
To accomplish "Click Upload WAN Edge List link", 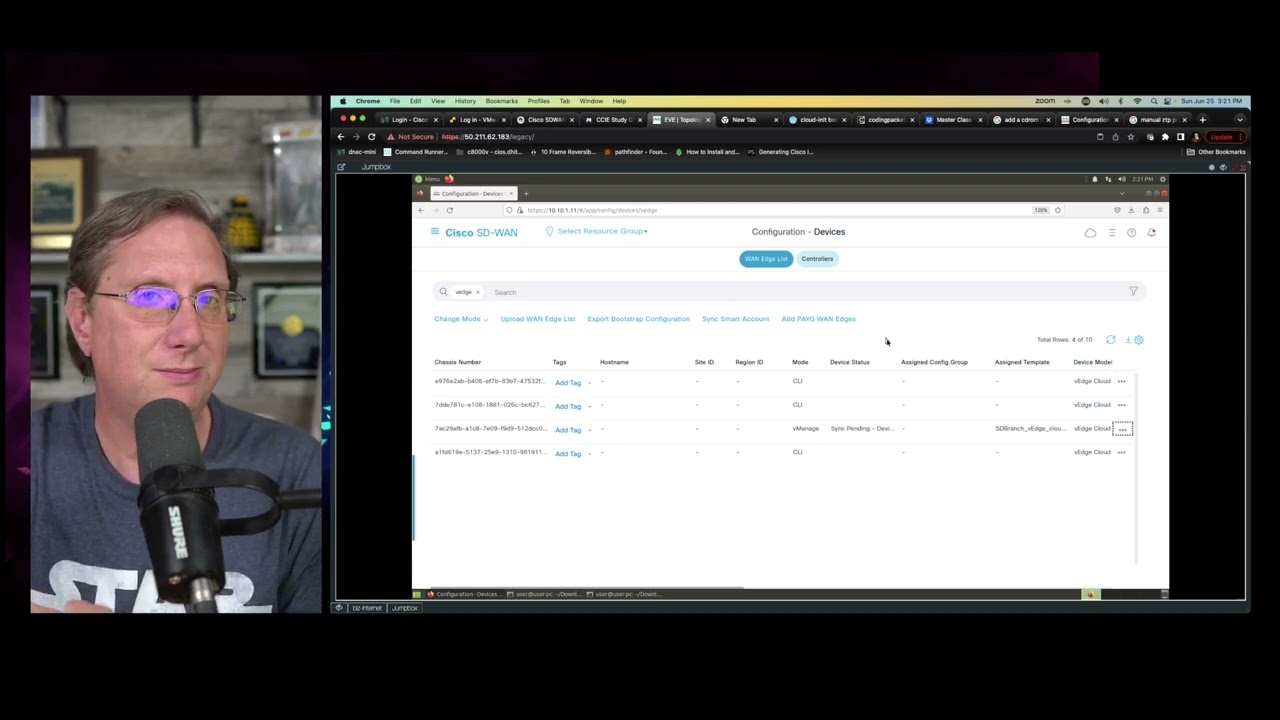I will (538, 319).
